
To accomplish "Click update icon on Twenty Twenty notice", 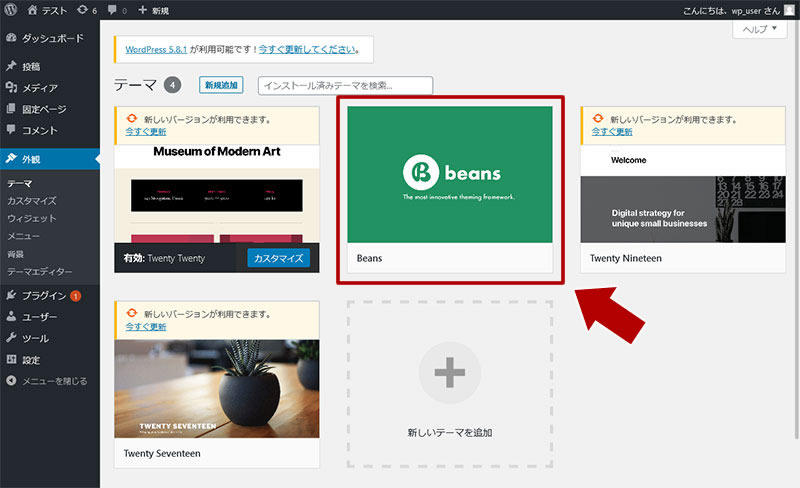I will click(132, 118).
